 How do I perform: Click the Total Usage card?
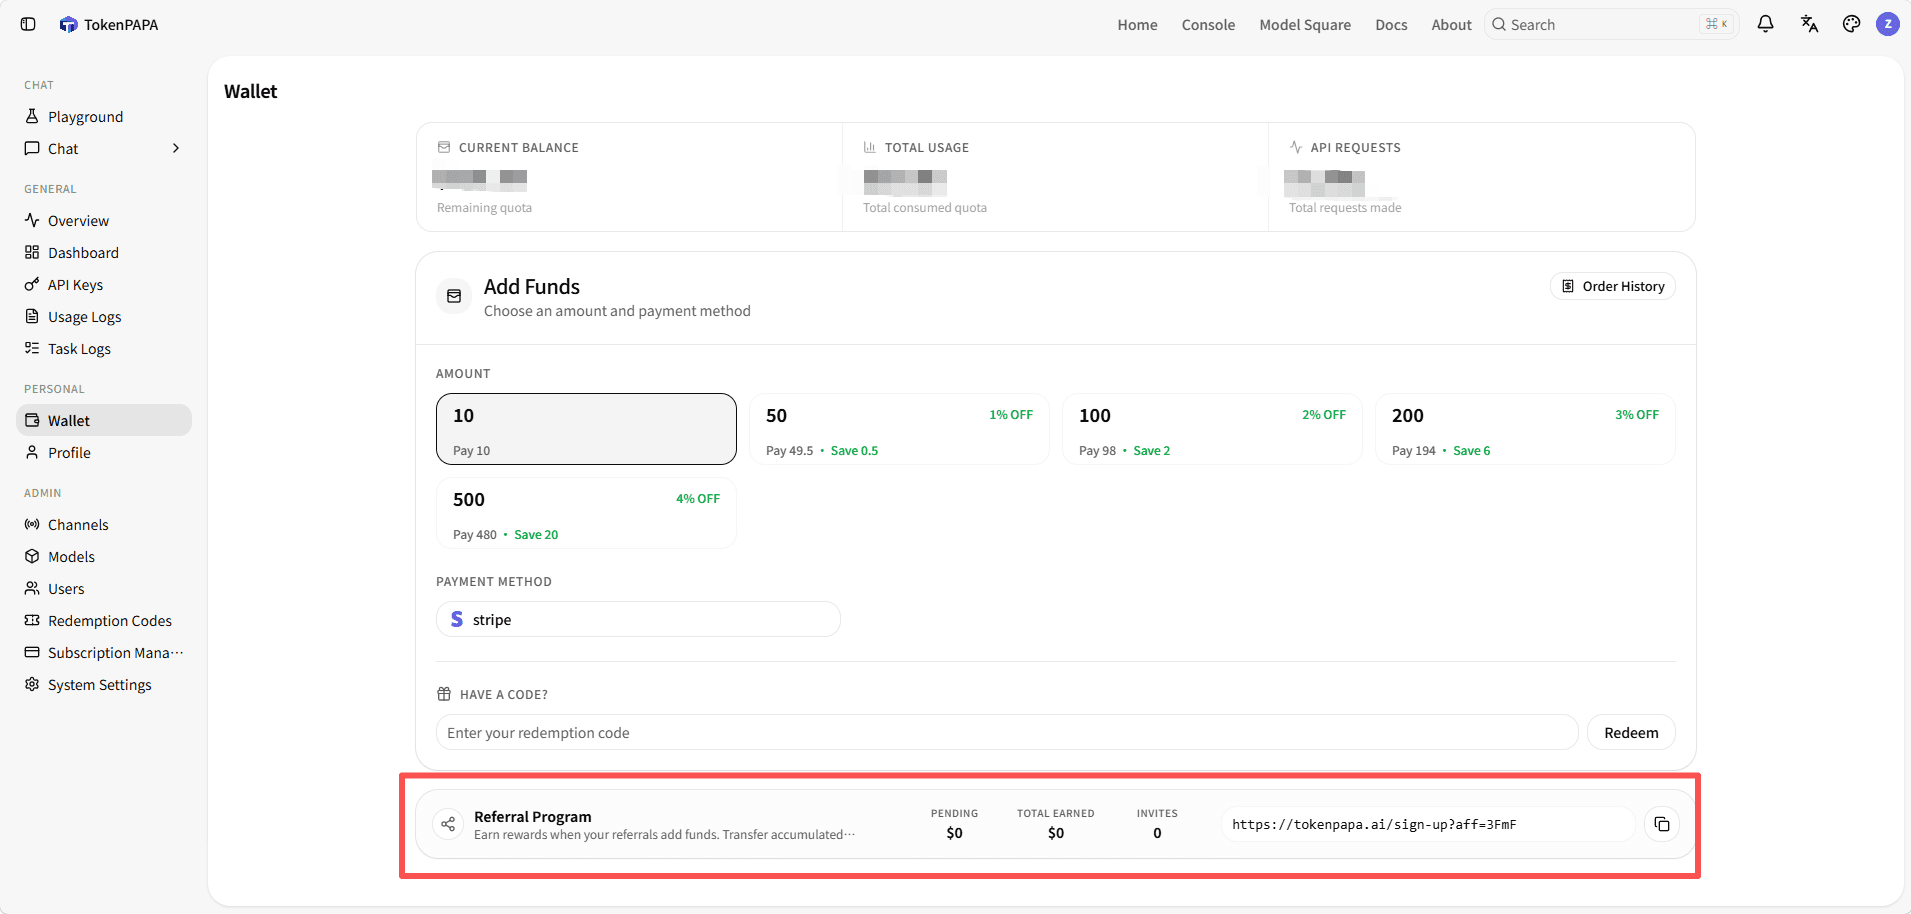tap(1055, 177)
